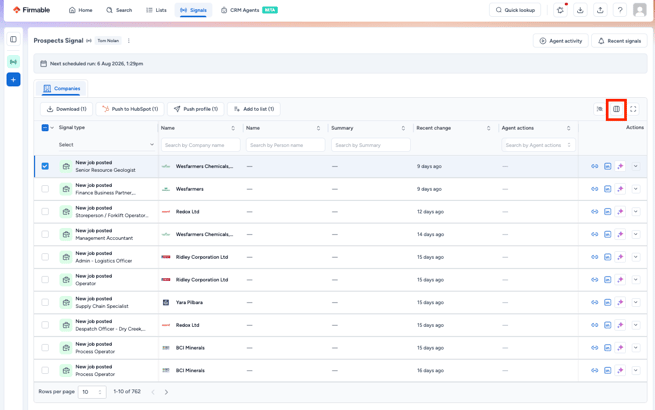655x410 pixels.
Task: Open Rows per page dropdown
Action: coord(92,392)
